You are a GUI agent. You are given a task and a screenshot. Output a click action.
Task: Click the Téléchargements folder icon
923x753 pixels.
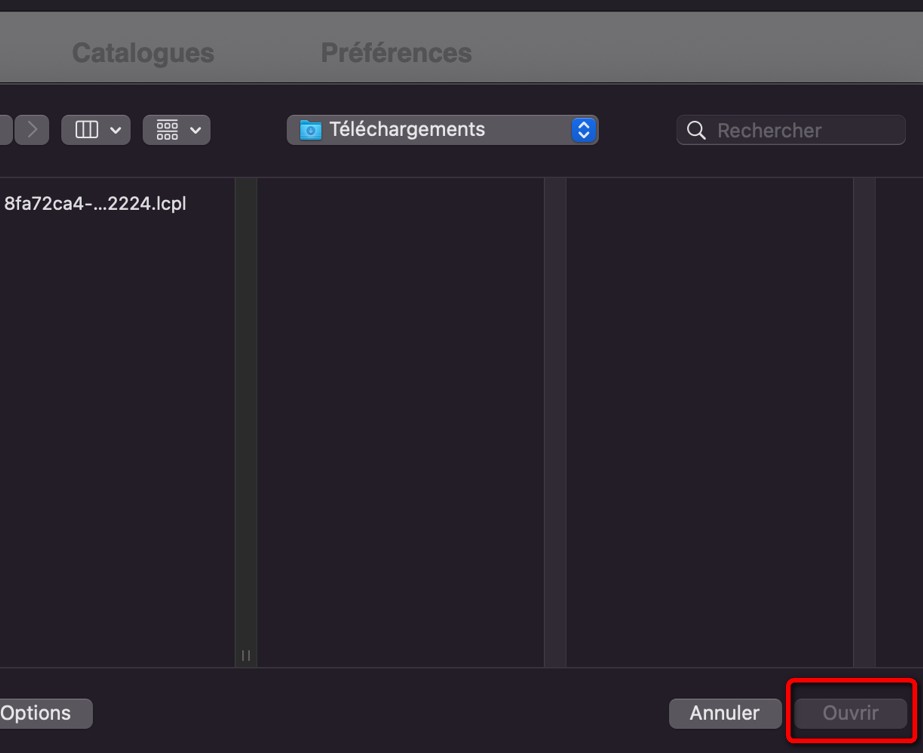311,130
